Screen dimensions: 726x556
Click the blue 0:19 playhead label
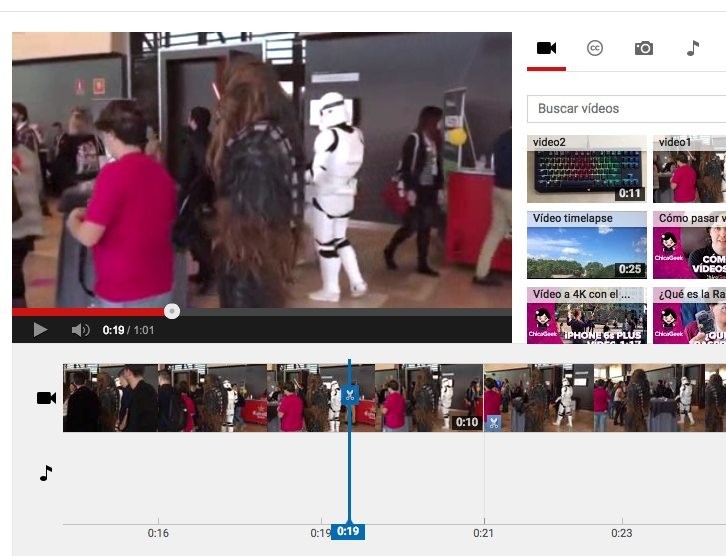(348, 531)
